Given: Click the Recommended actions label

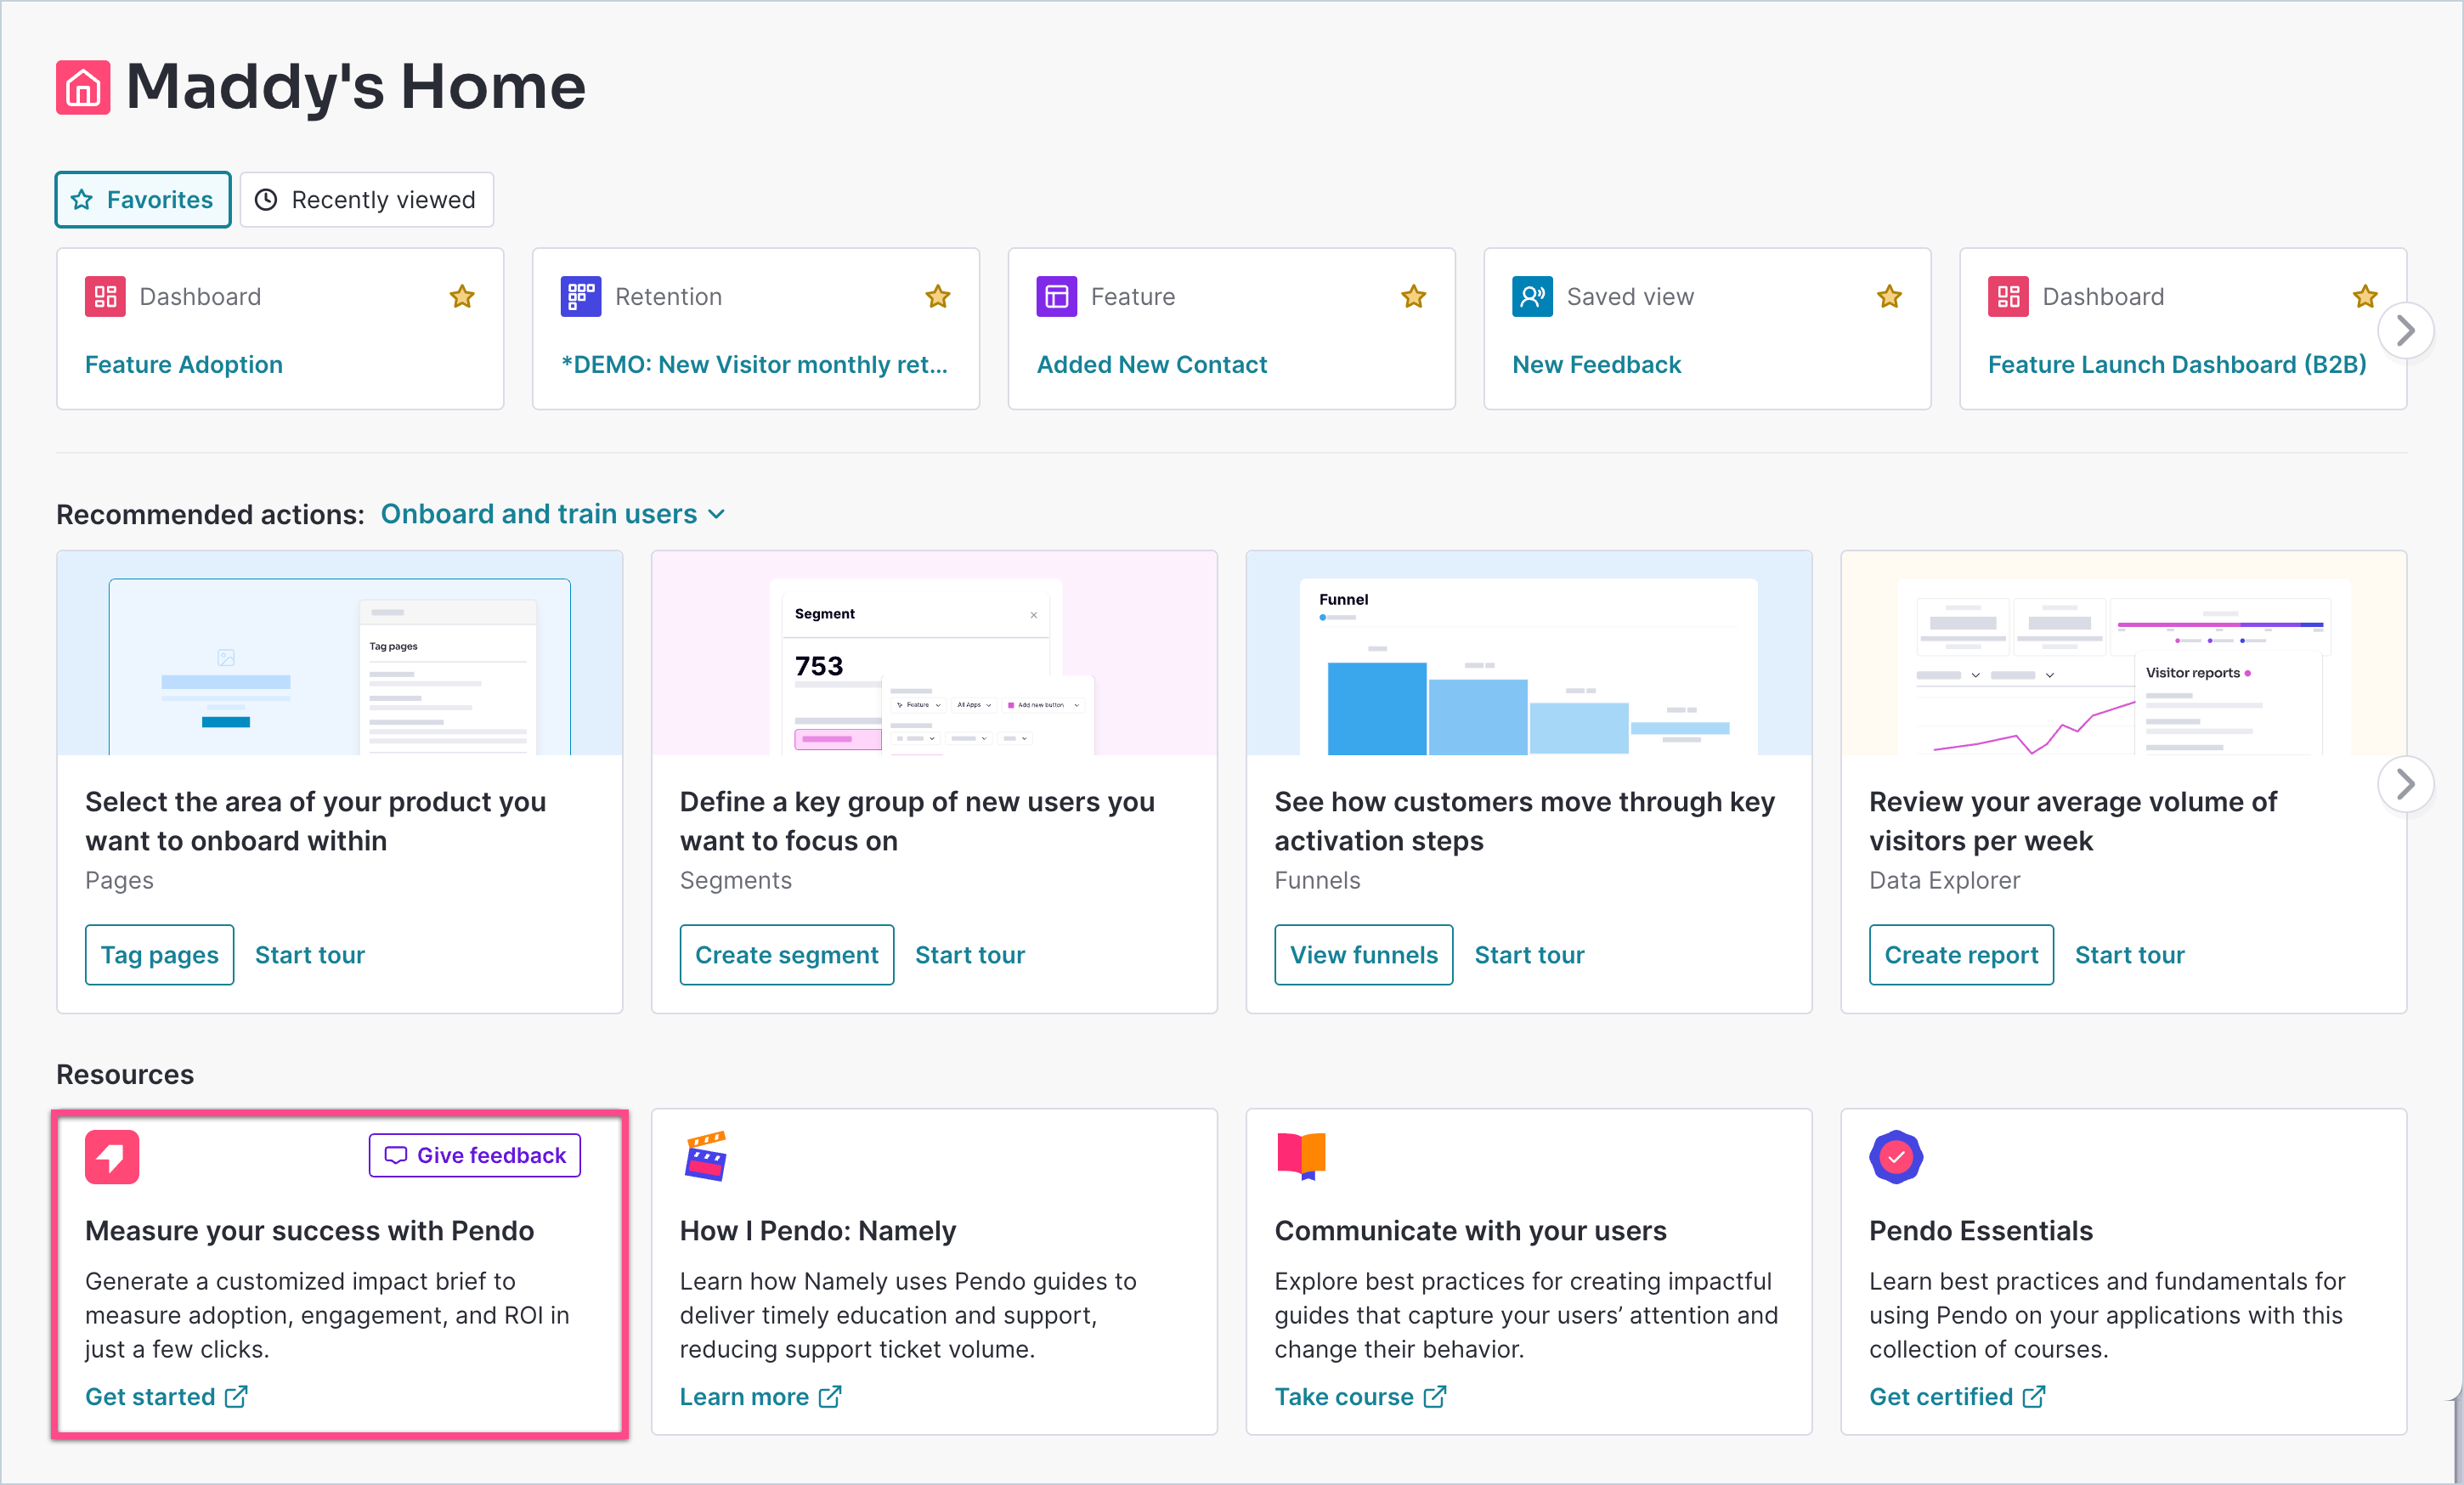Looking at the screenshot, I should 211,515.
